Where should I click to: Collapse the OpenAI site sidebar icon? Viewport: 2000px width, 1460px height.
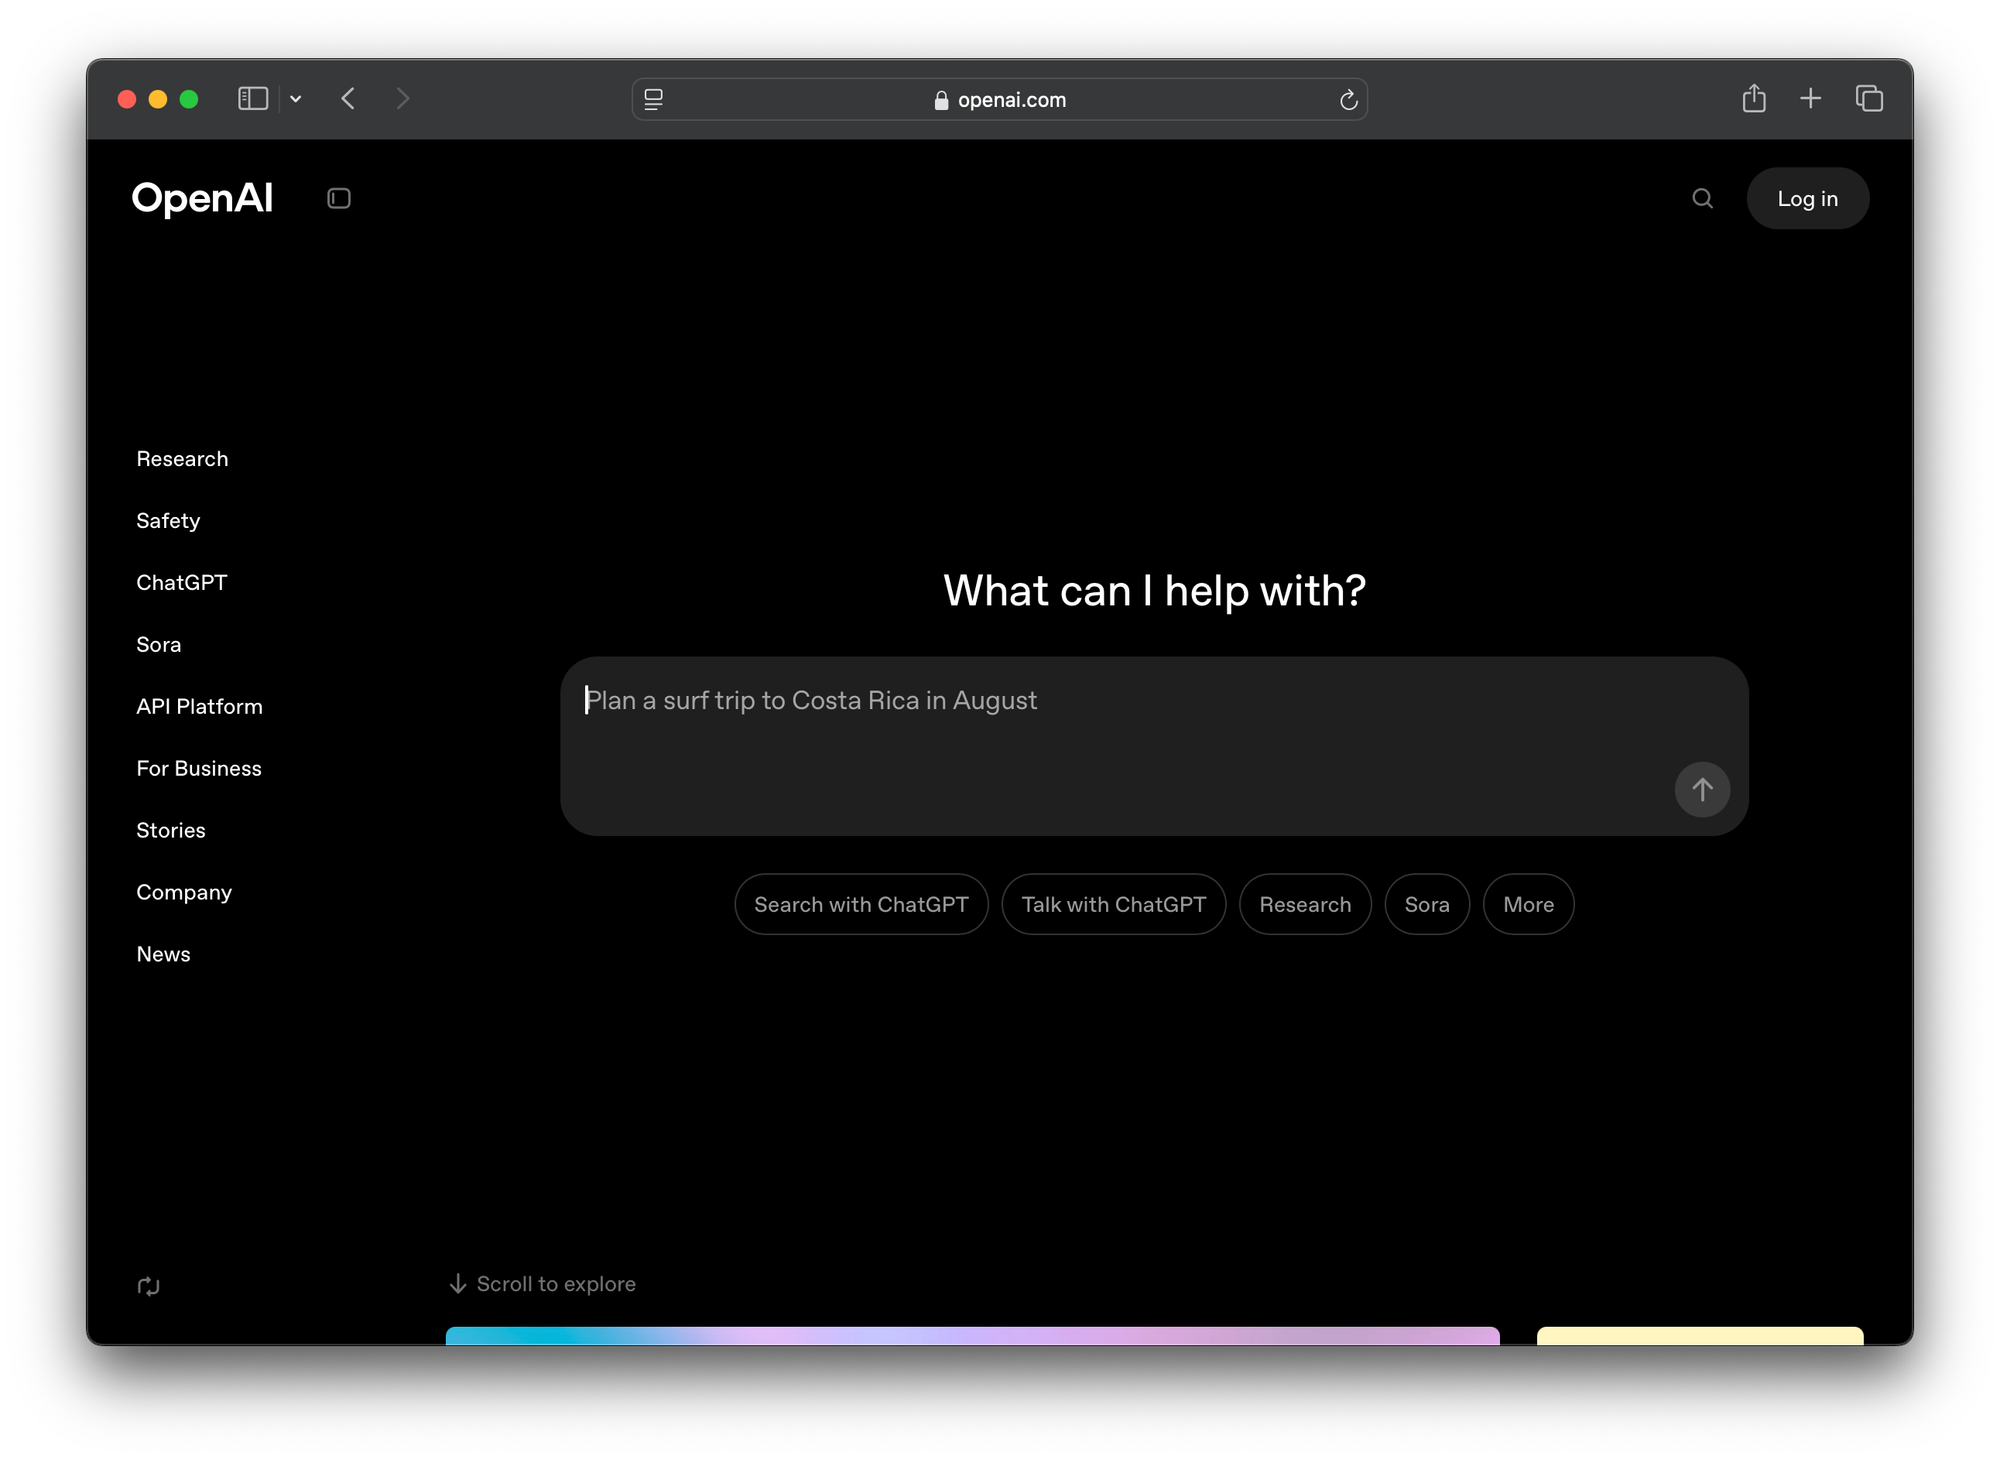point(339,198)
